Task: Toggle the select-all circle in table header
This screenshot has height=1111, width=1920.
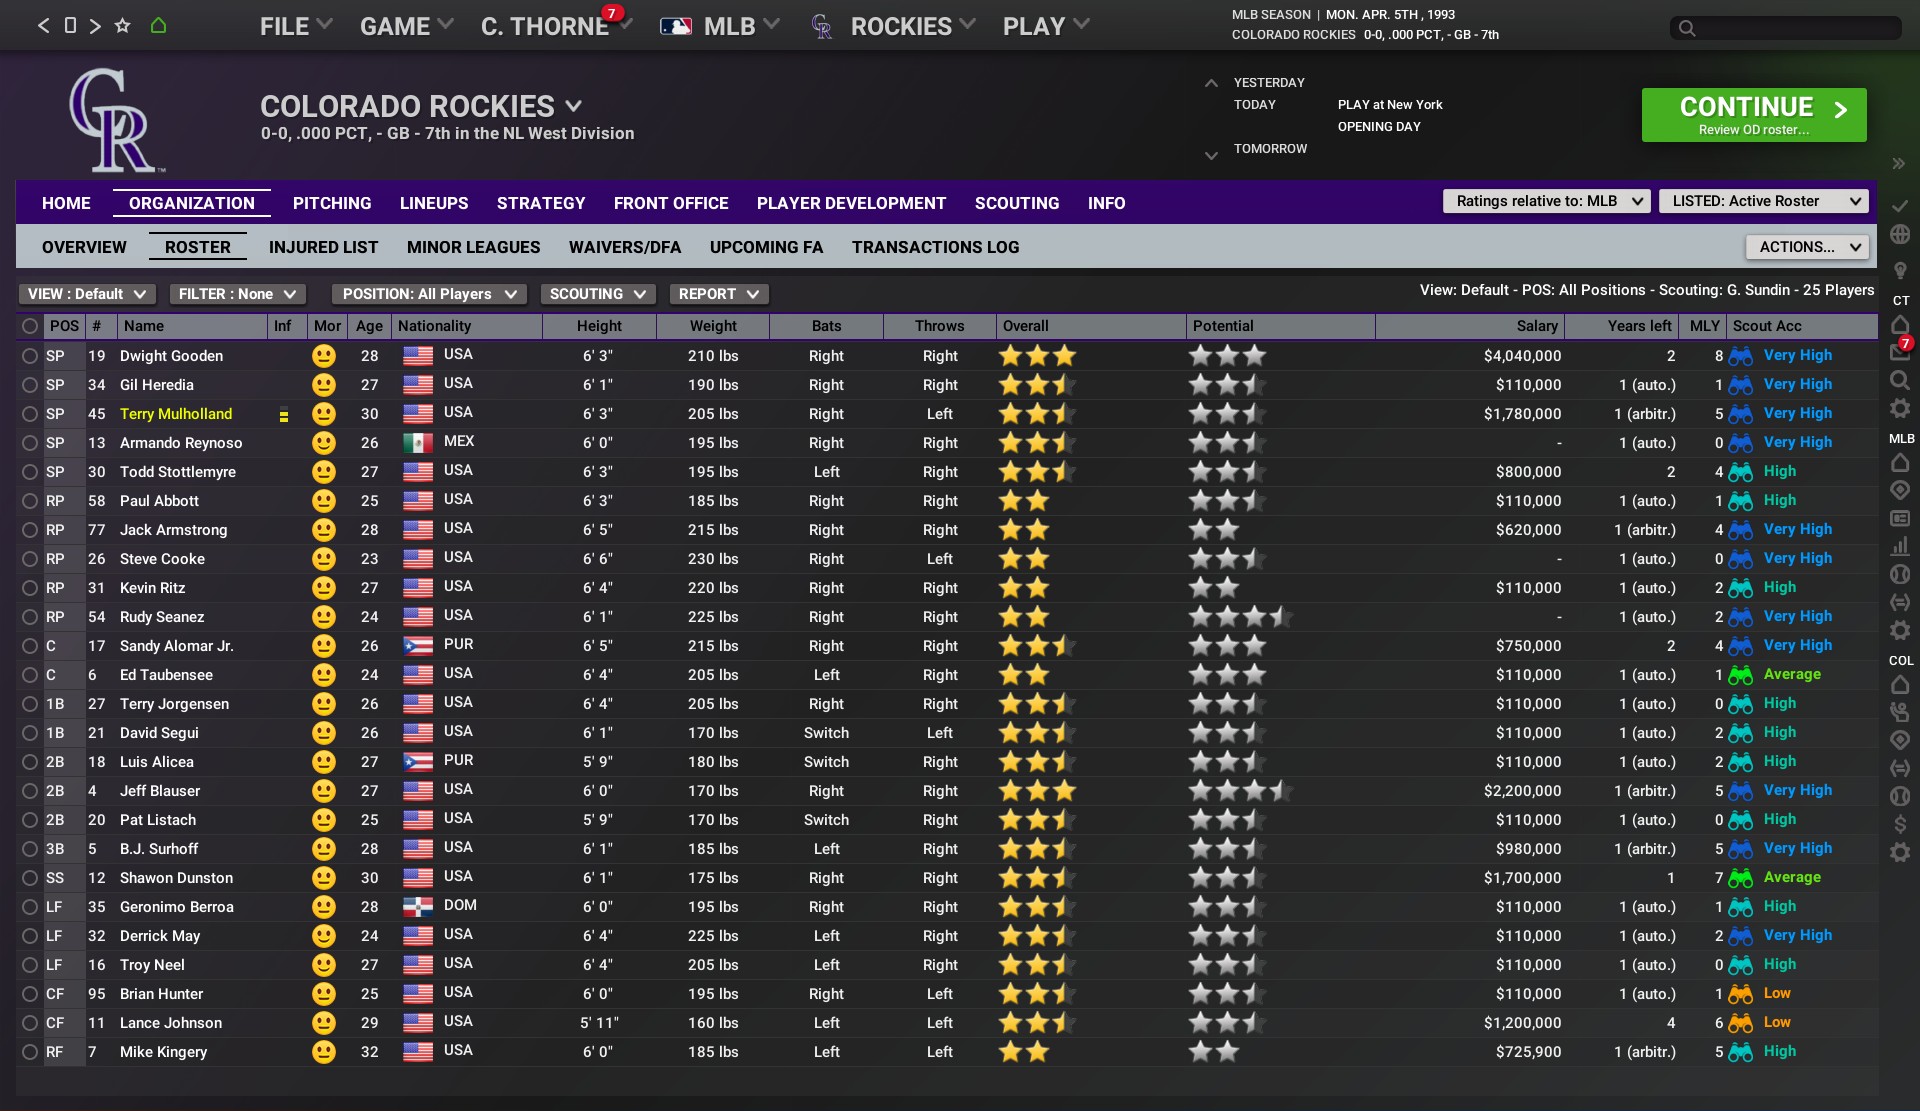Action: pos(30,326)
